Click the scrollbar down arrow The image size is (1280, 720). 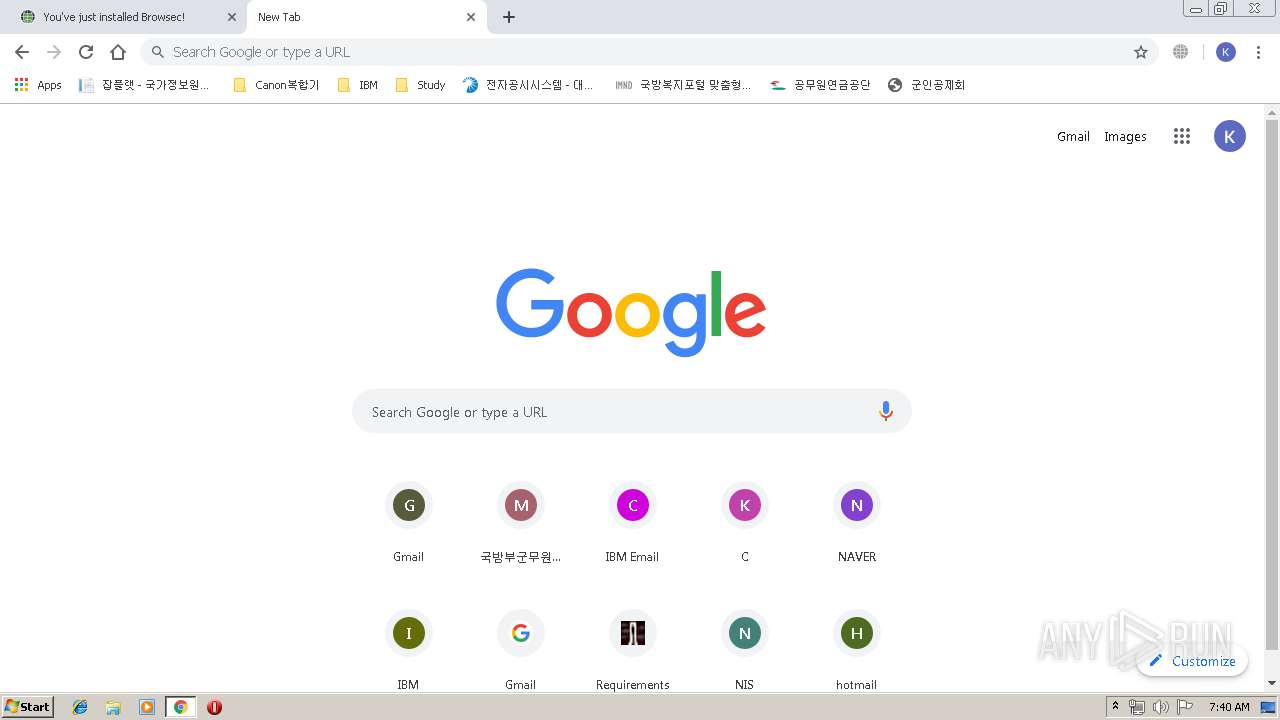[x=1272, y=683]
